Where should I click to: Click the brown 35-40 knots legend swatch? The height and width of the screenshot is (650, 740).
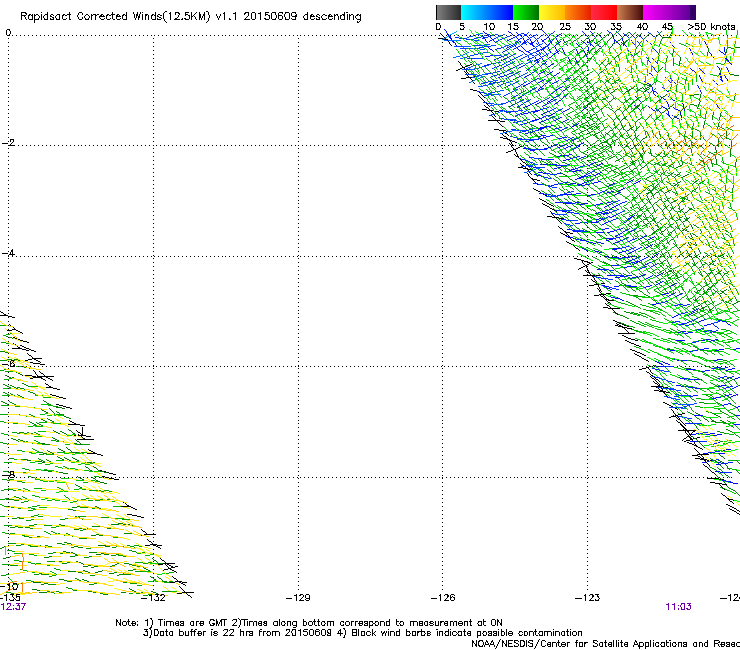point(630,12)
